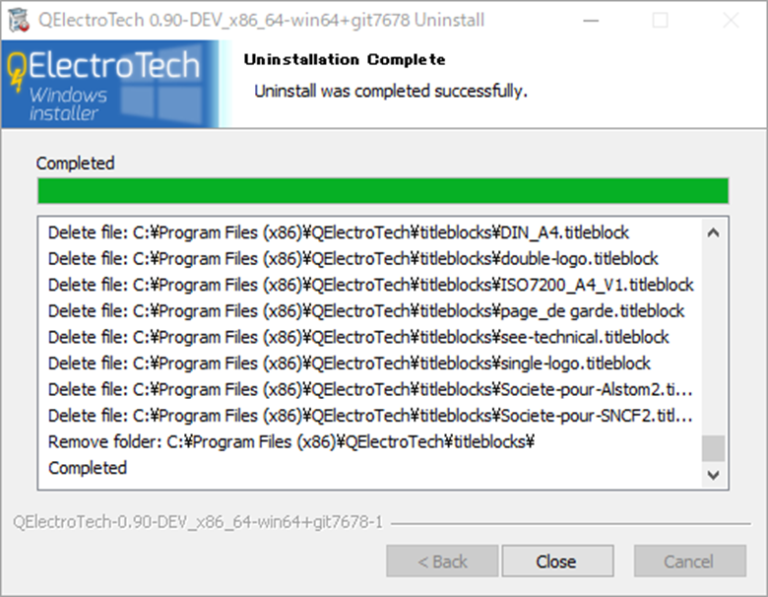This screenshot has width=768, height=597.
Task: Select the double-logo.titleblock log entry
Action: 352,259
